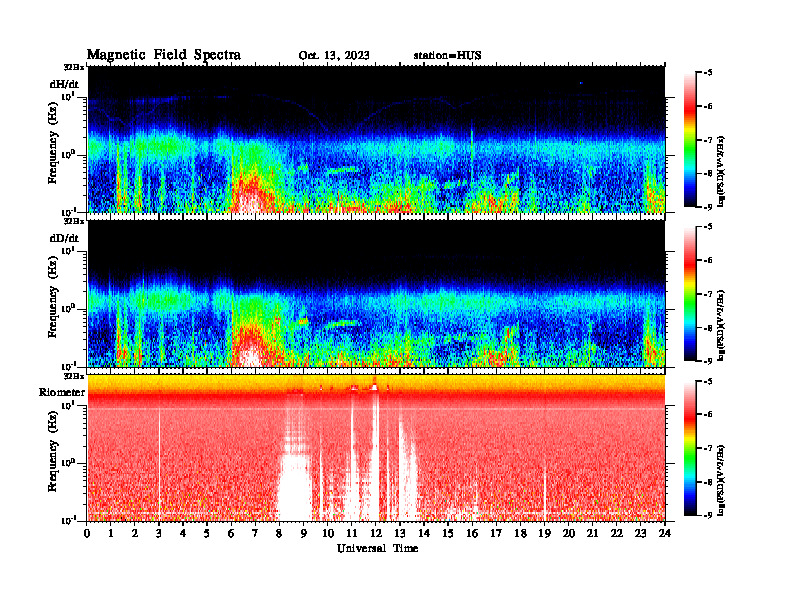The height and width of the screenshot is (612, 792).
Task: Click the "32Hz" label atop the Riometer panel
Action: (x=74, y=376)
